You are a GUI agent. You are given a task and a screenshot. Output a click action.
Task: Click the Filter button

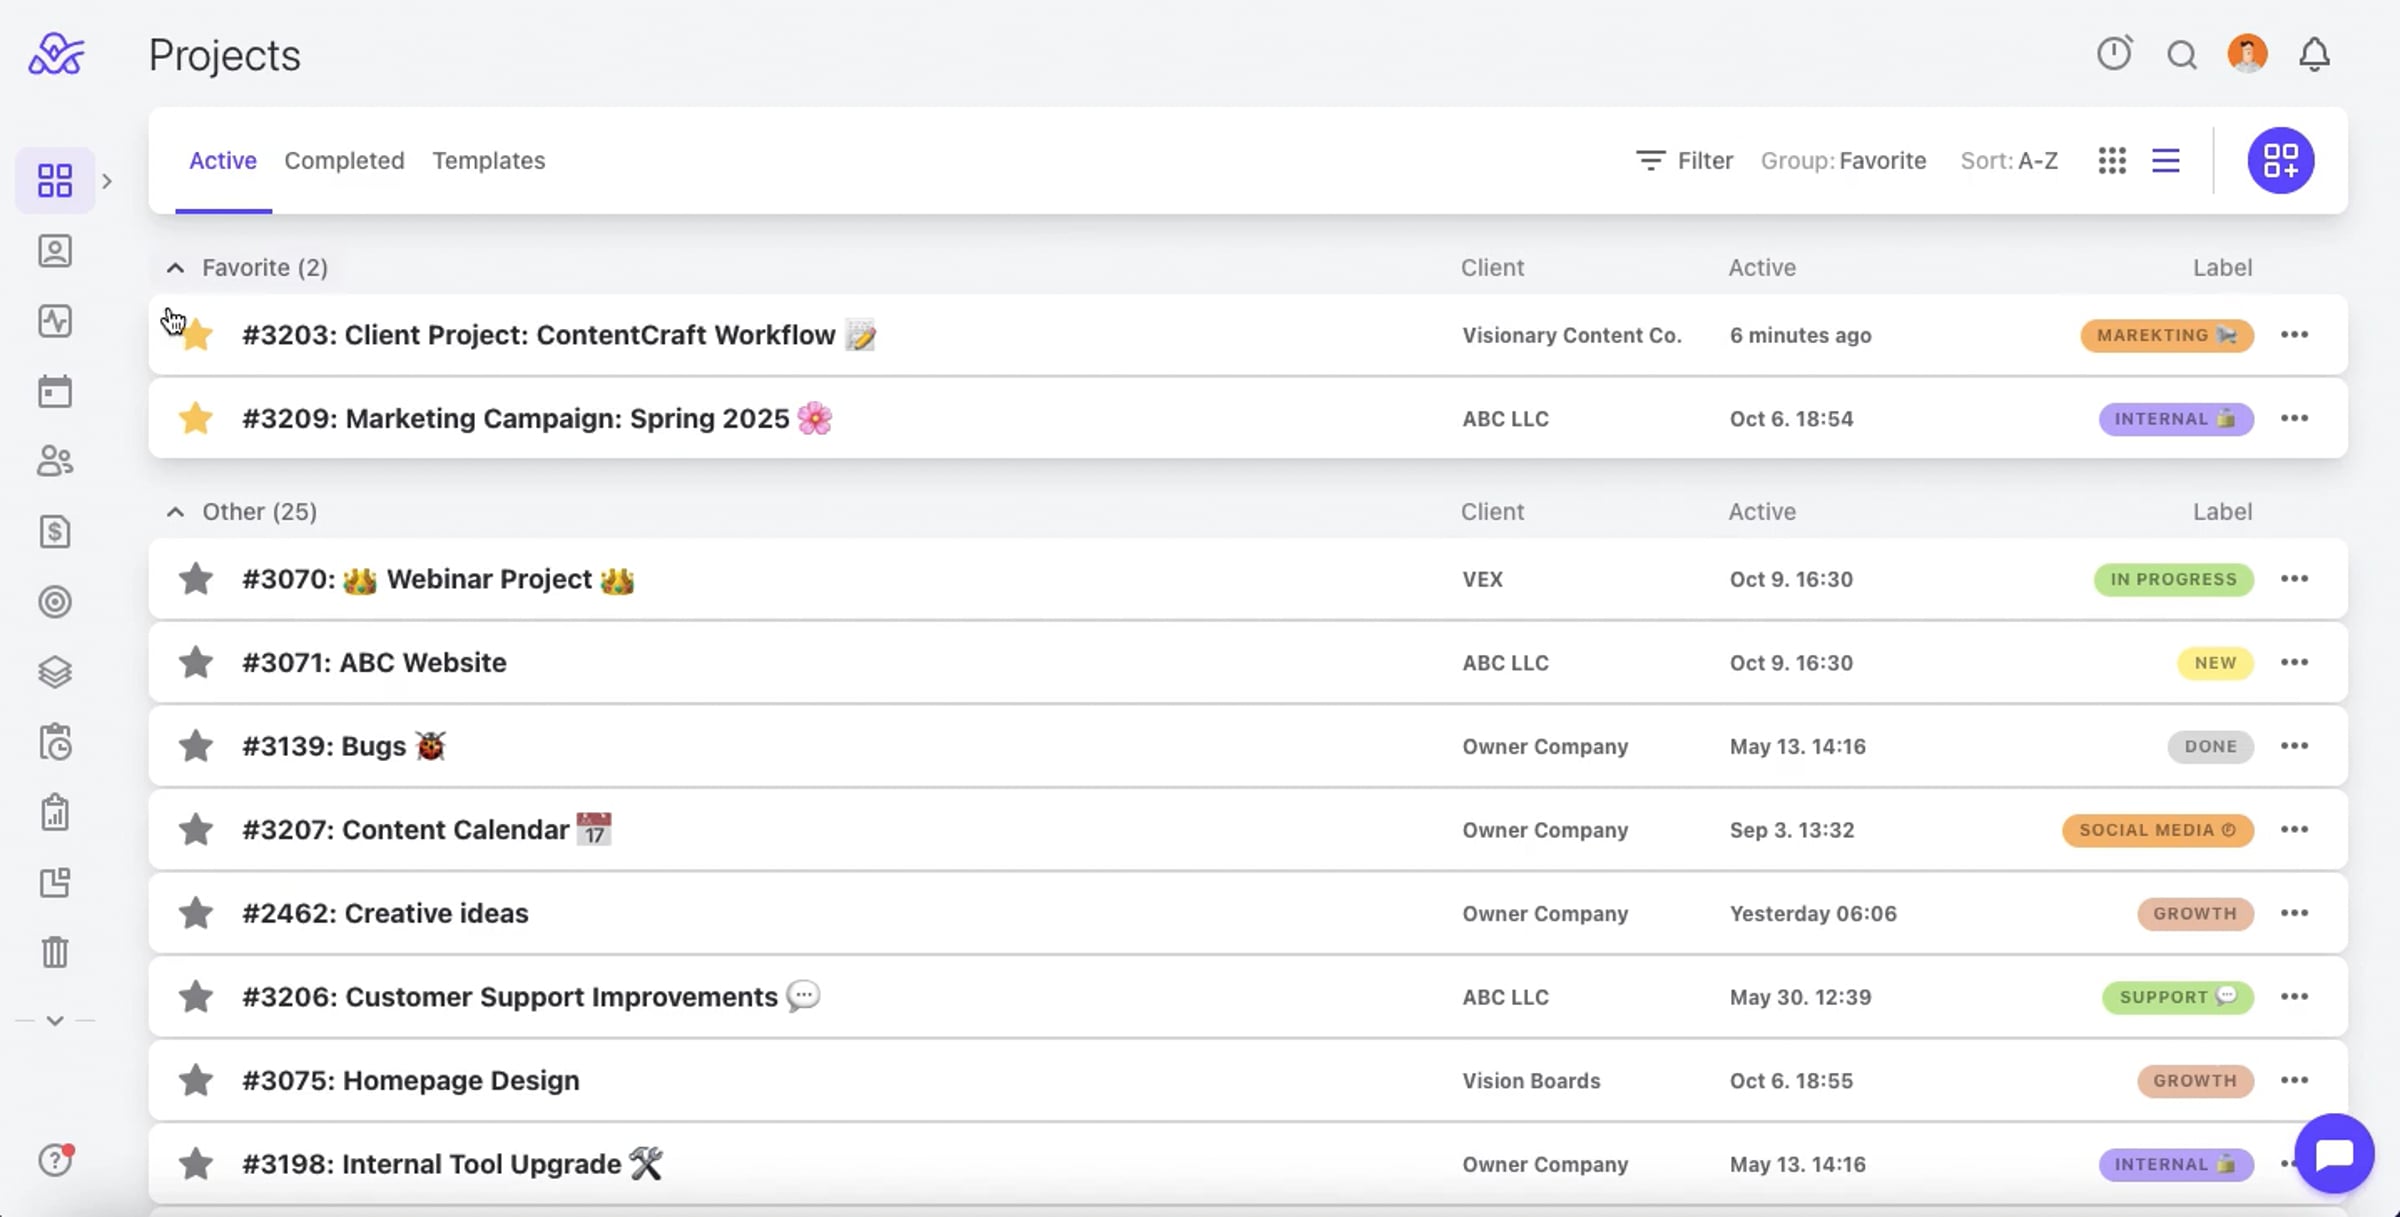coord(1685,160)
